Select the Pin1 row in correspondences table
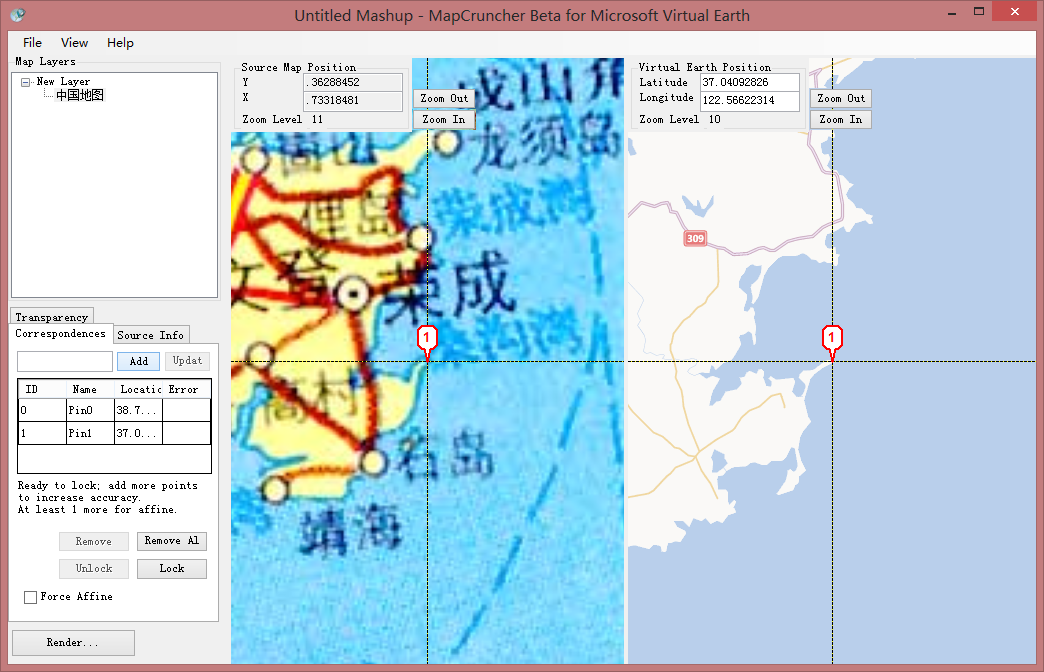Screen dimensions: 1044x672 coord(115,434)
